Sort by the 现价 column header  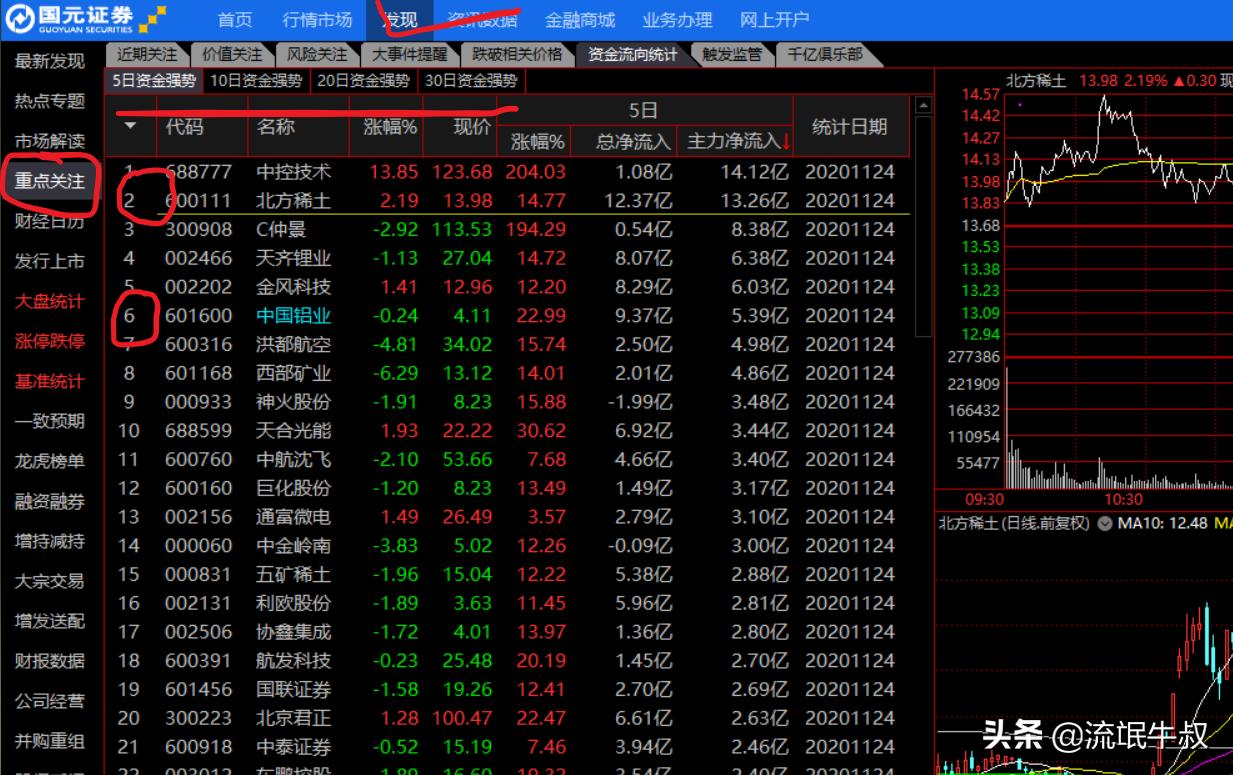coord(461,126)
